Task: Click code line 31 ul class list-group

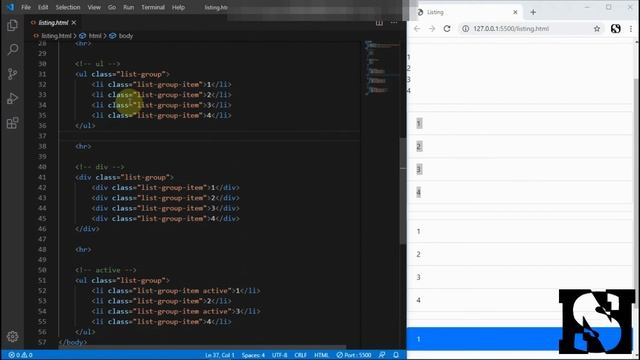Action: point(122,74)
